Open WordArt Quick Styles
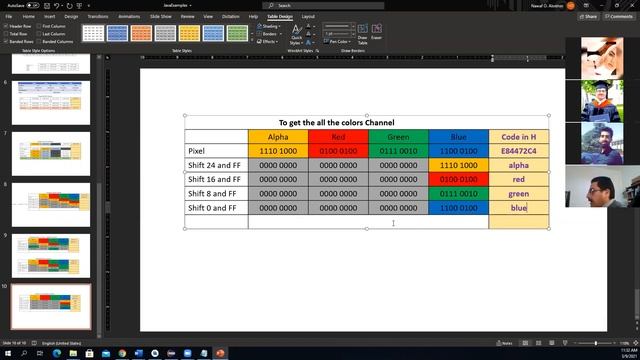 [x=296, y=35]
